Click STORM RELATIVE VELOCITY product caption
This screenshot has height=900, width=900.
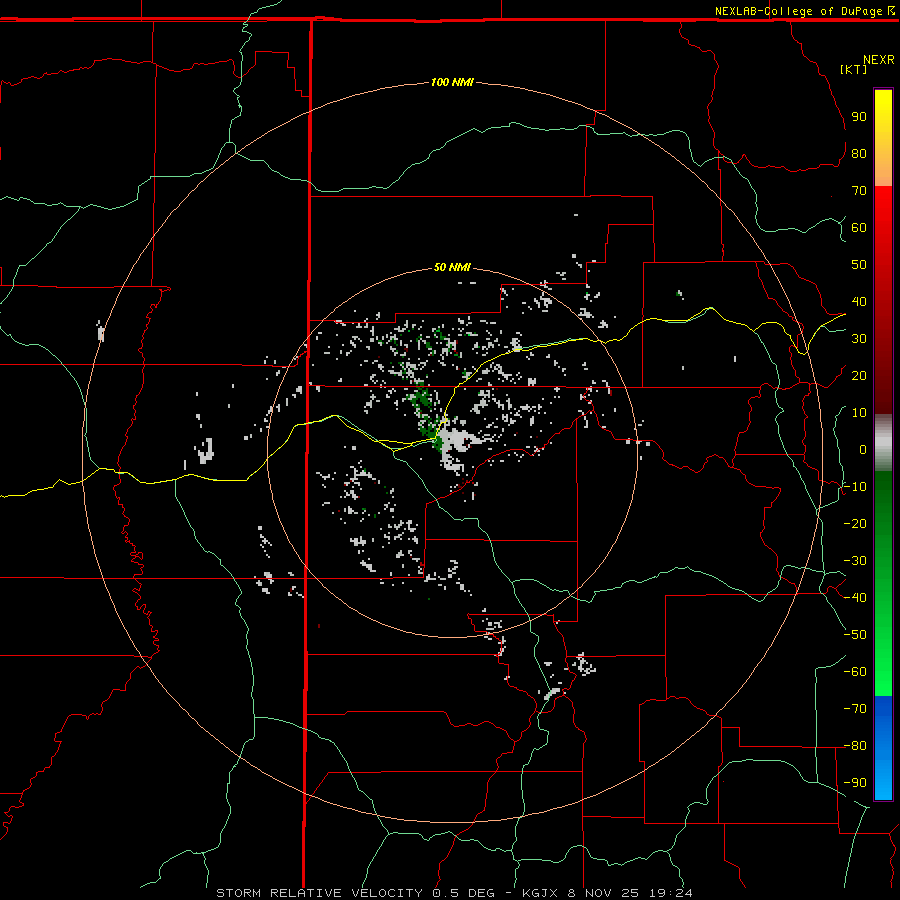click(x=319, y=893)
